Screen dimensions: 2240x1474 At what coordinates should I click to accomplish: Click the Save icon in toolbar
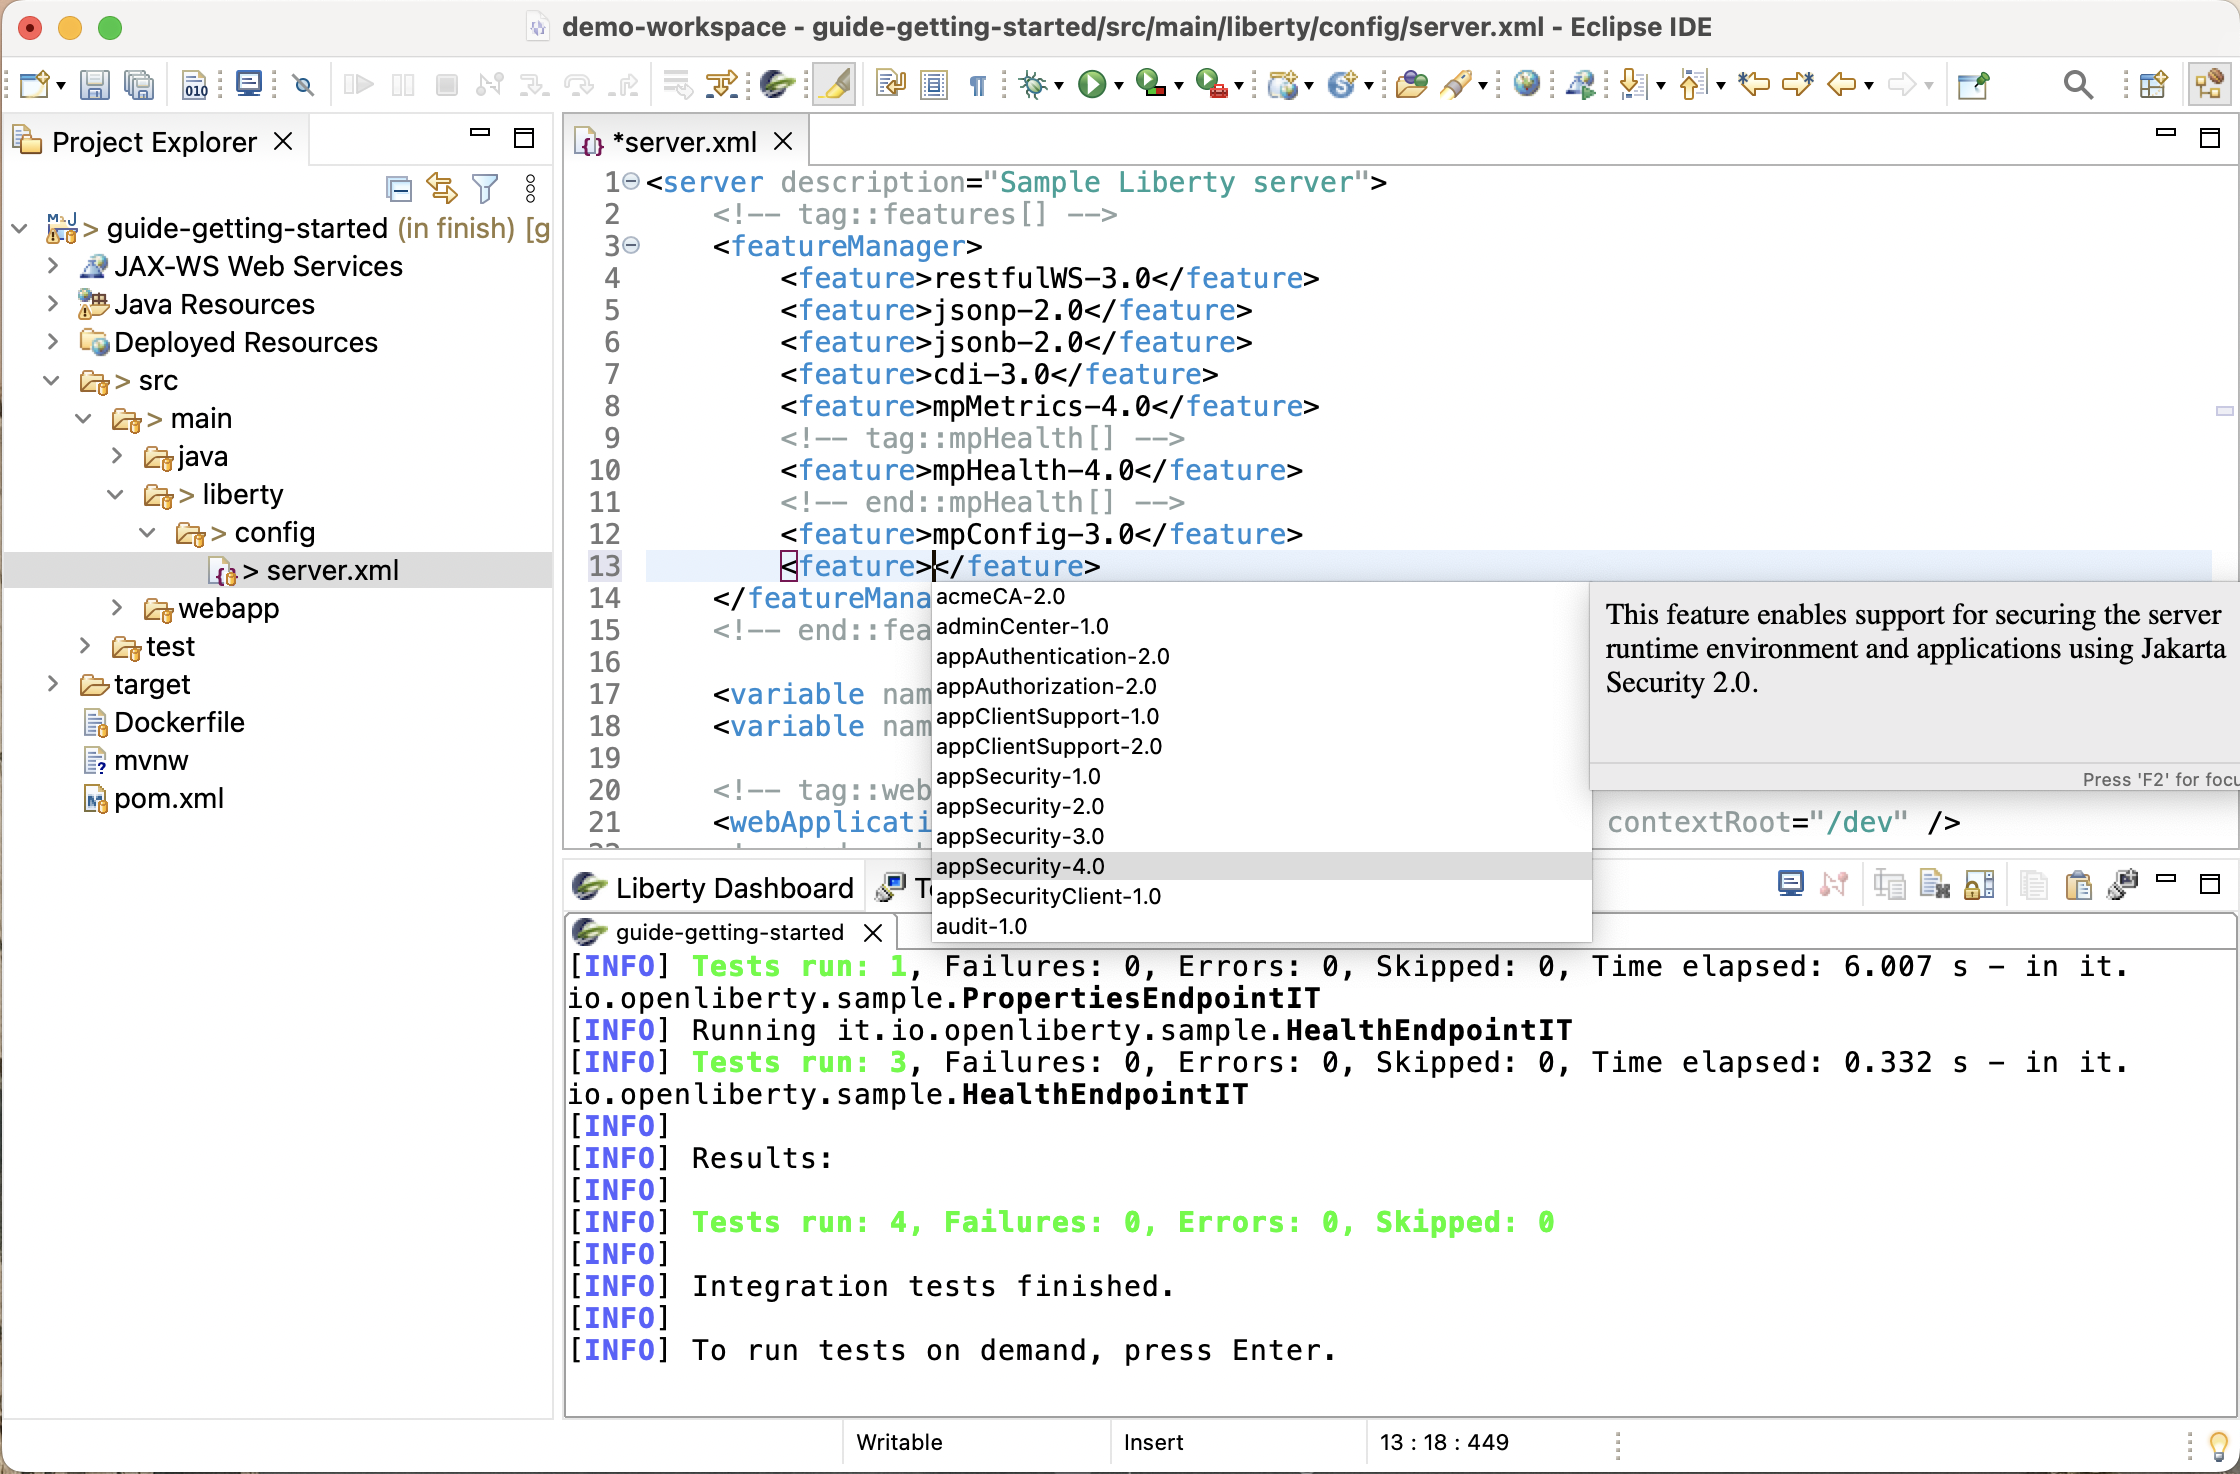(x=94, y=86)
